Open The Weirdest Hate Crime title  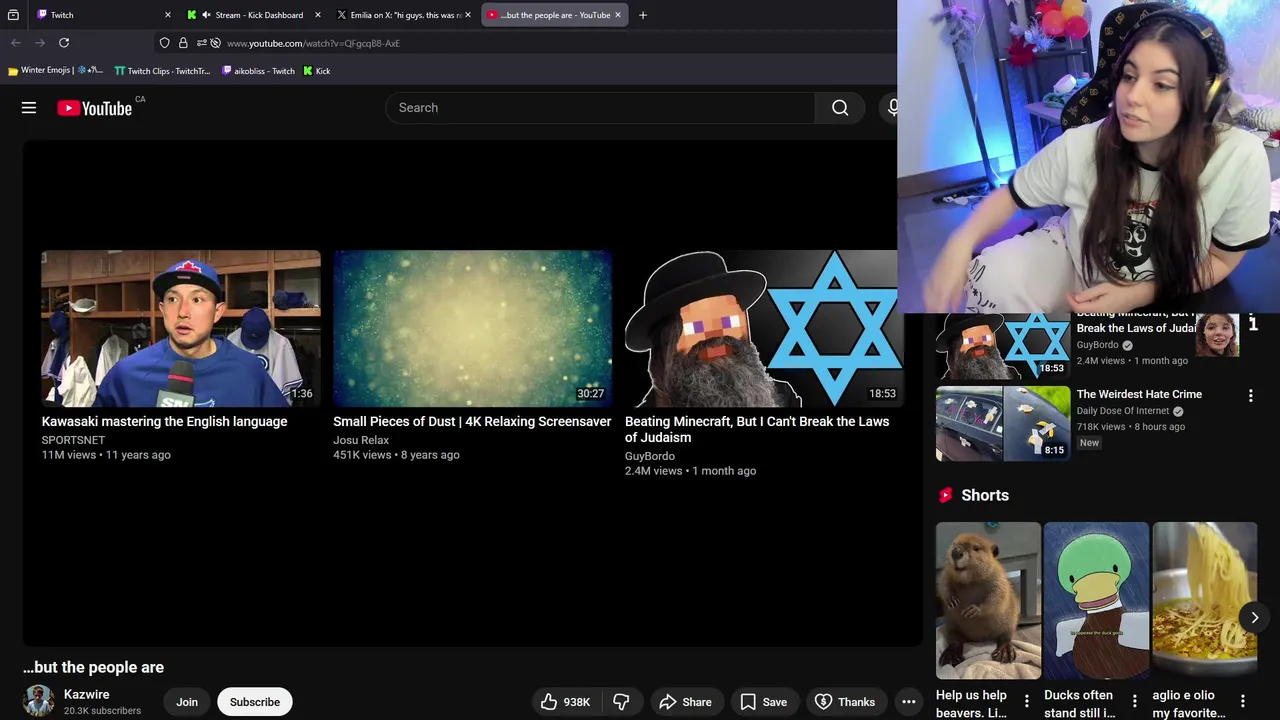click(x=1139, y=394)
